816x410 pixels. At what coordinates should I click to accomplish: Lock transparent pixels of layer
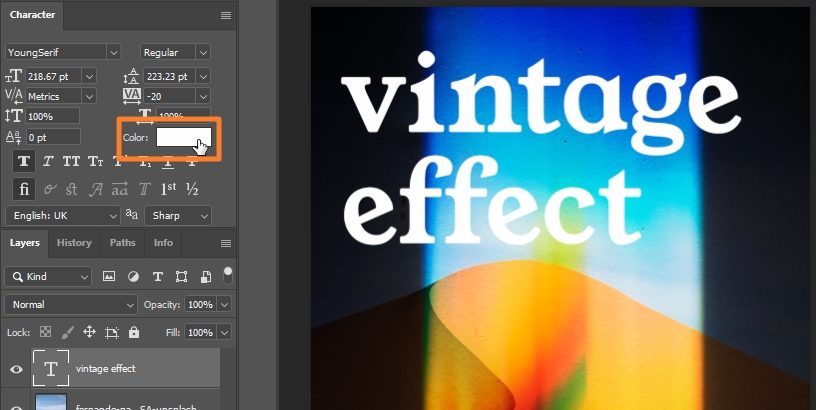tap(46, 332)
